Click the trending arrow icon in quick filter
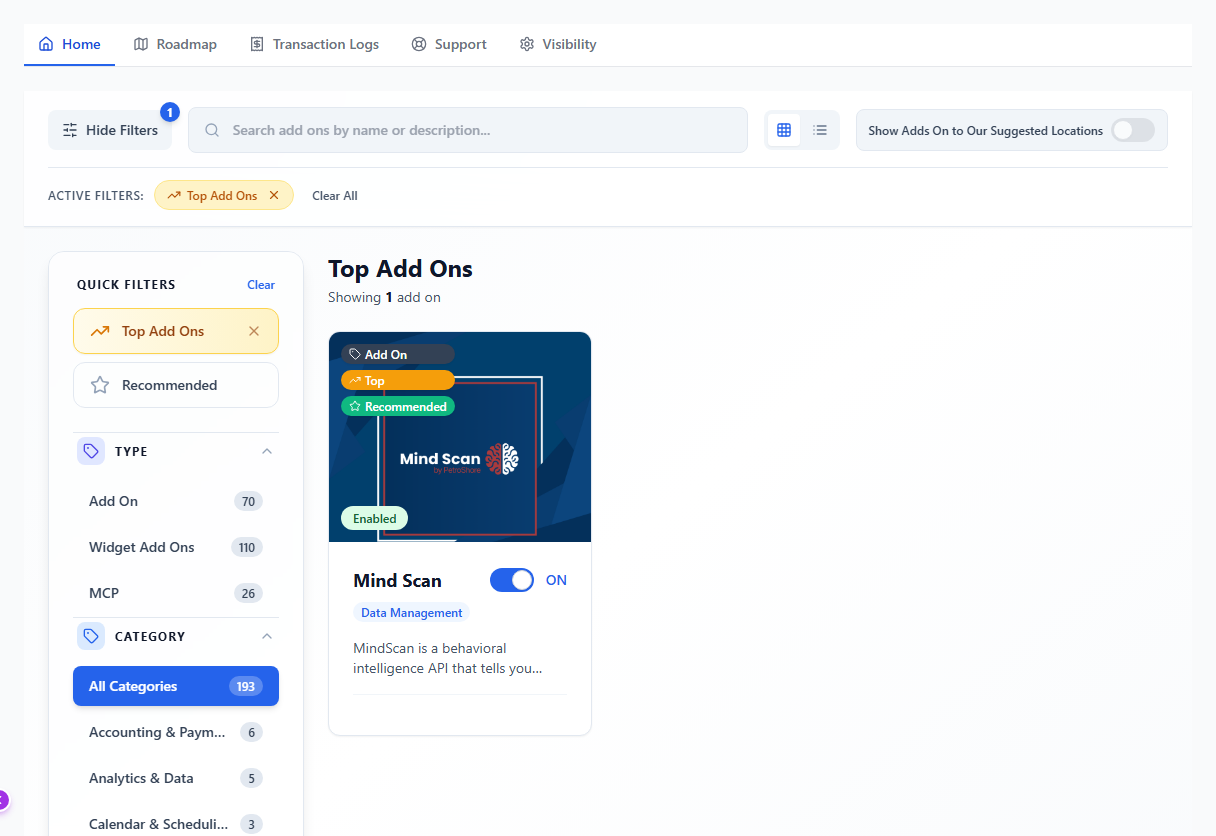This screenshot has width=1216, height=836. click(x=100, y=331)
